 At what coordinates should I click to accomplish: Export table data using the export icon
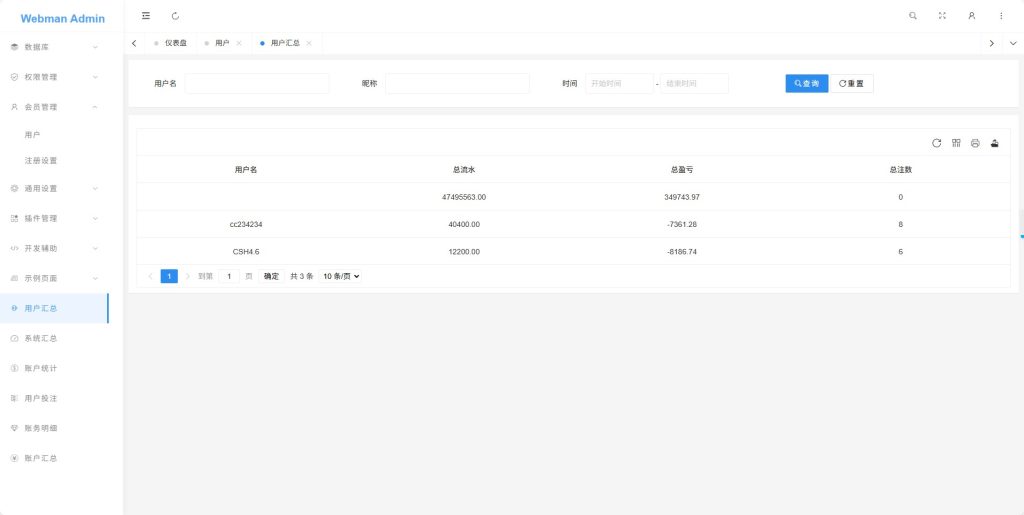[x=995, y=143]
